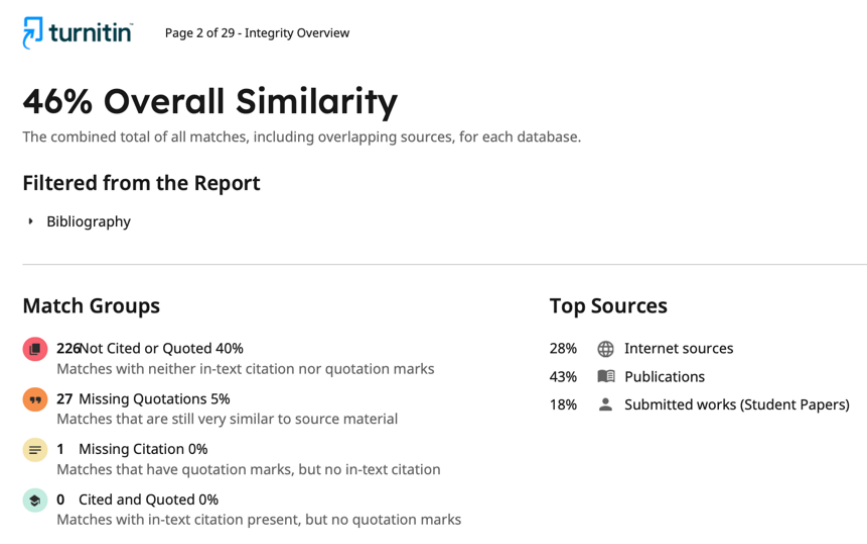Click Submitted works (Student Papers) label
This screenshot has height=544, width=867.
pyautogui.click(x=736, y=405)
